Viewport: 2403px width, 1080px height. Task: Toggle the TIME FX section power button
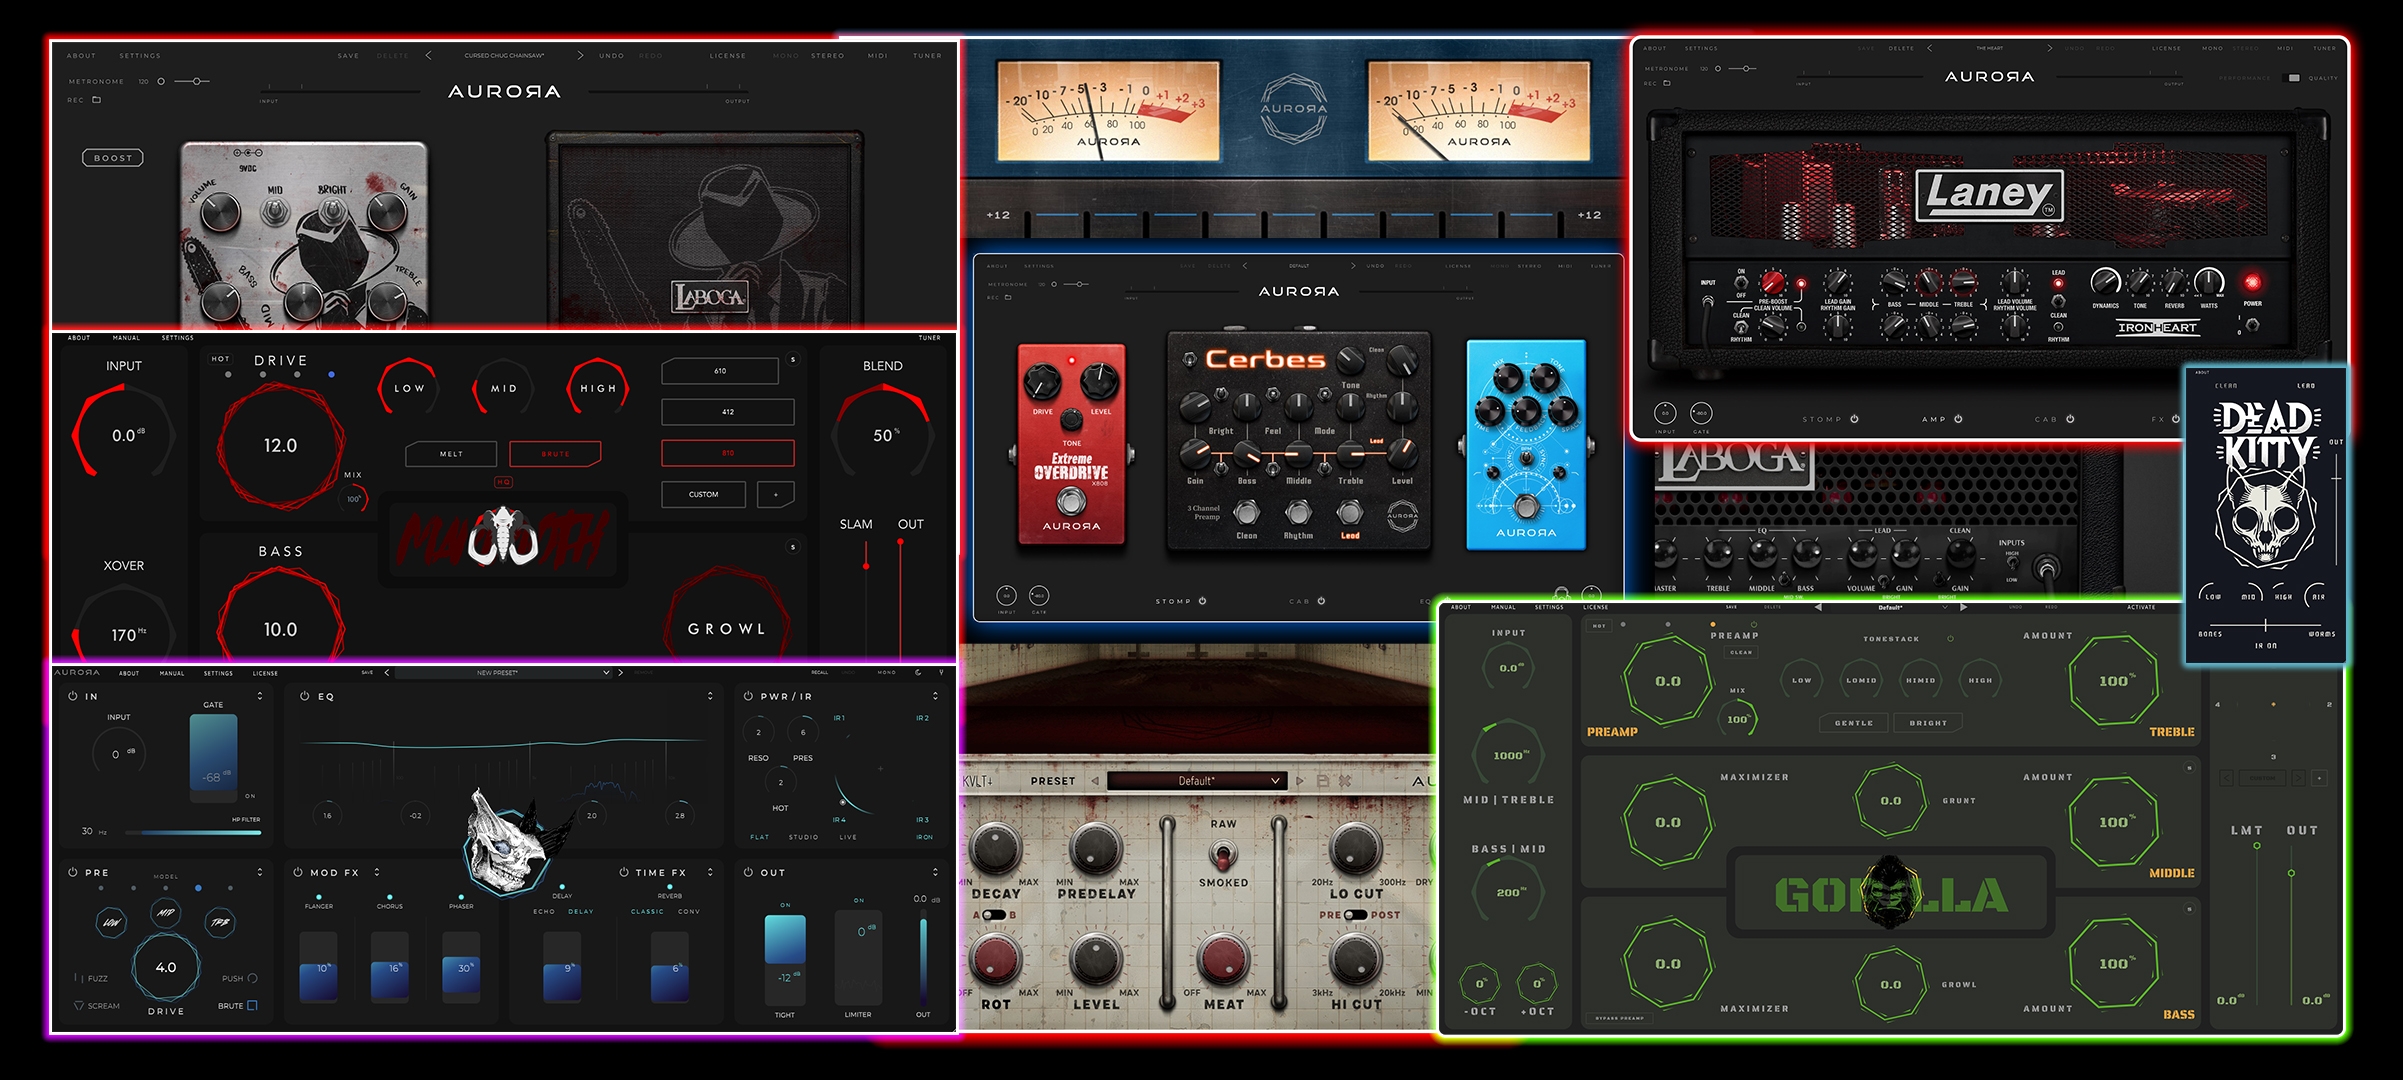(x=624, y=872)
